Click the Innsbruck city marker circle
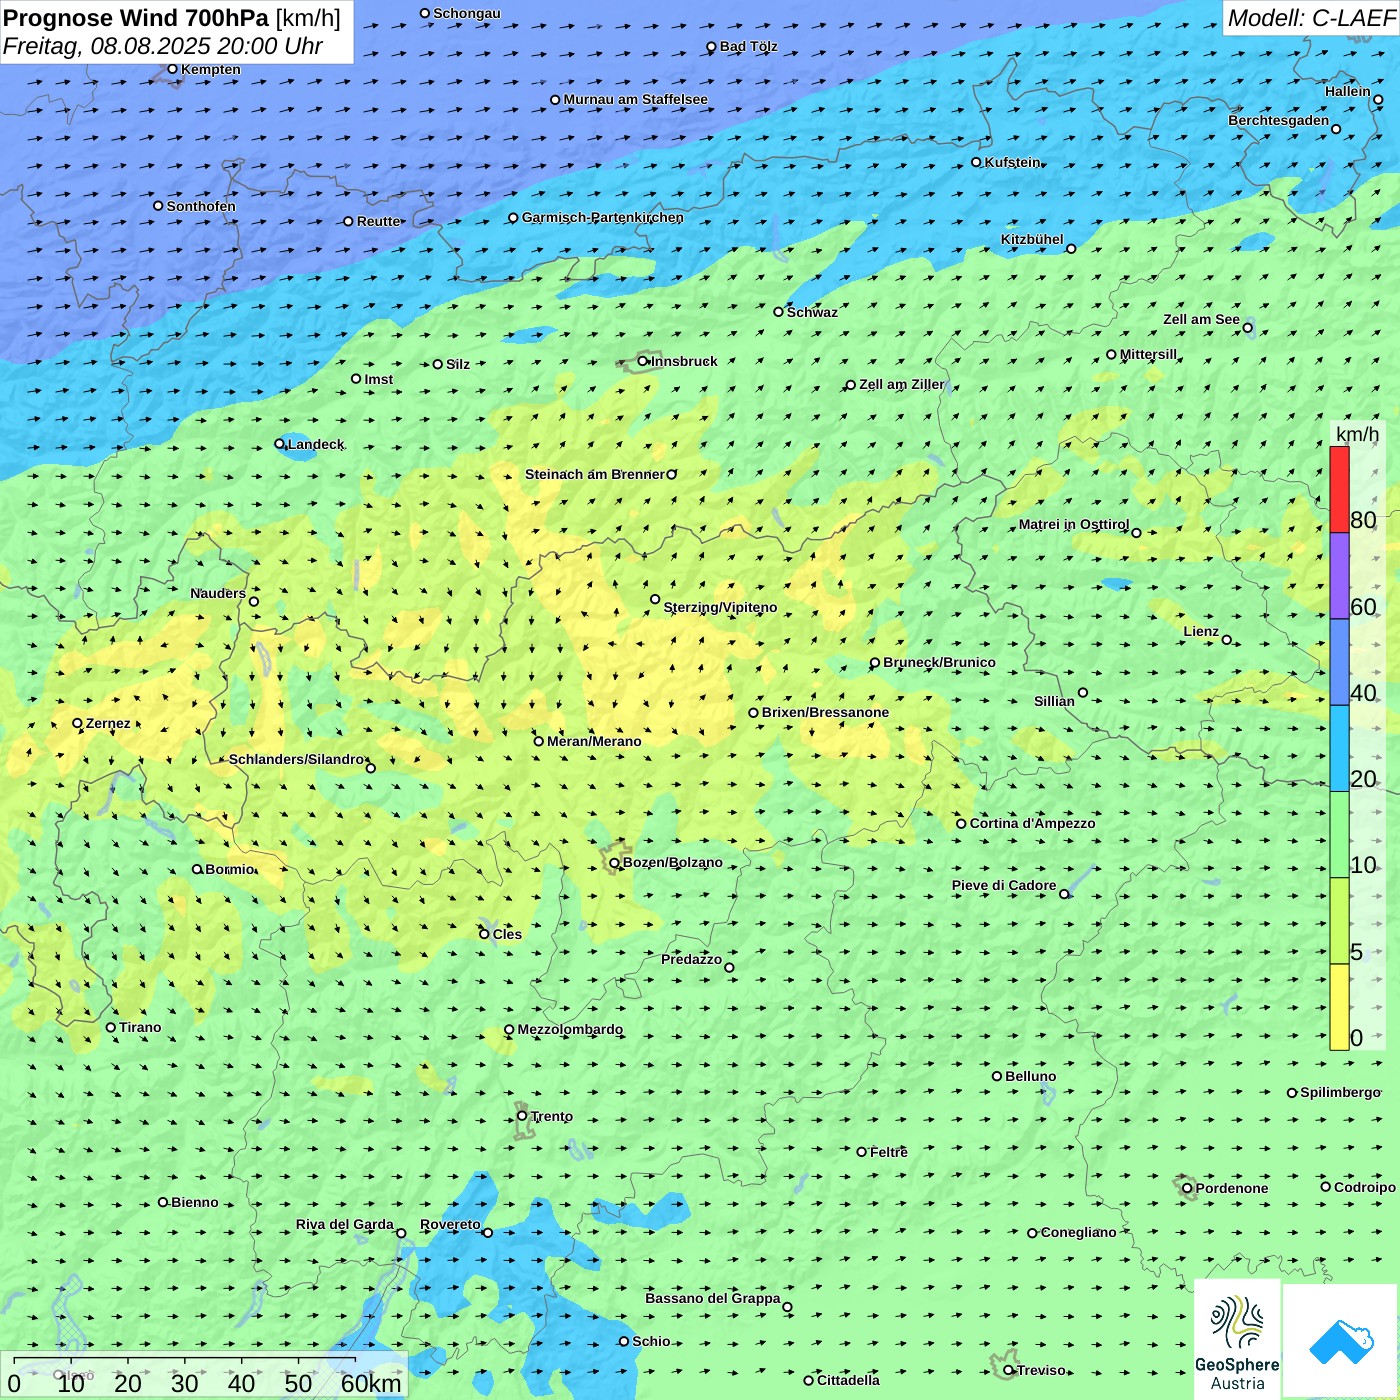 (x=643, y=361)
